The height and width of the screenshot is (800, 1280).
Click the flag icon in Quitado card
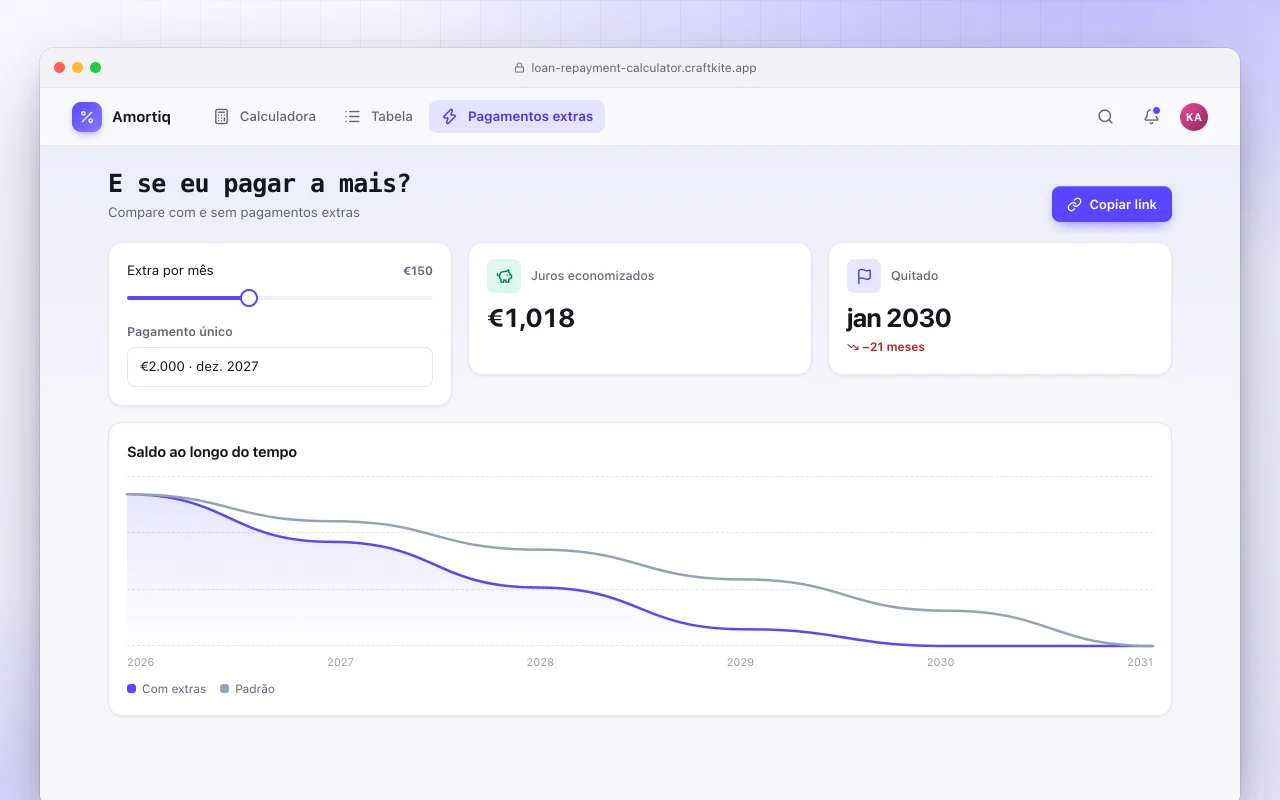(x=864, y=276)
